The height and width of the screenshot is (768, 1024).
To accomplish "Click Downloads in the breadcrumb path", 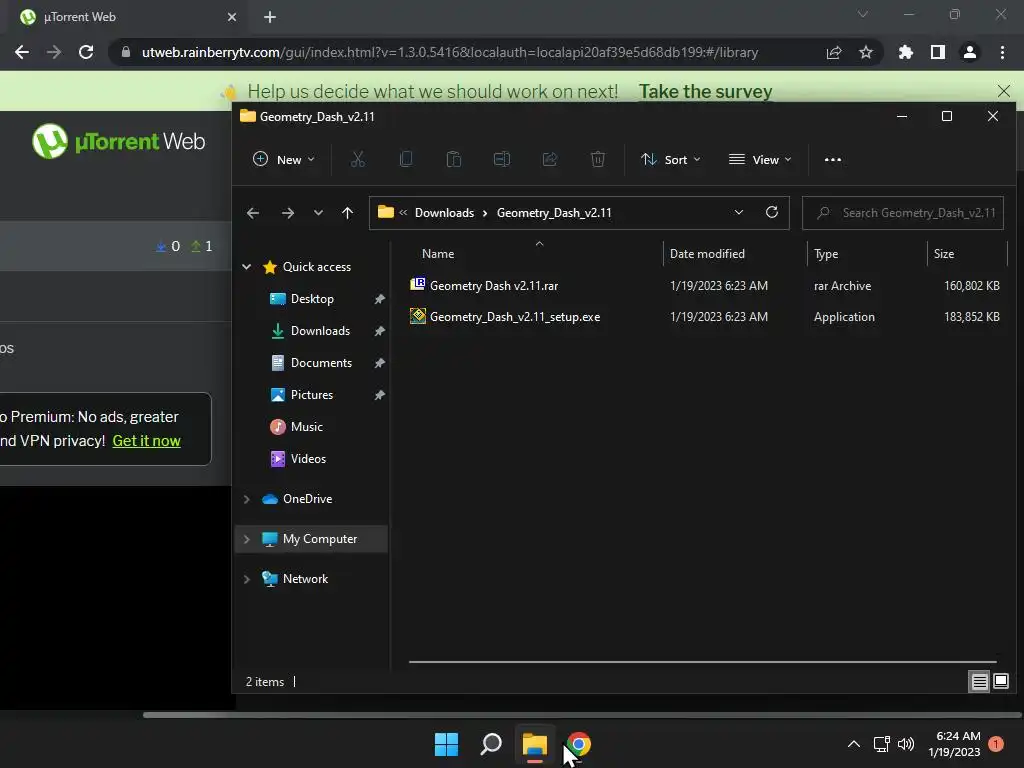I will click(444, 213).
